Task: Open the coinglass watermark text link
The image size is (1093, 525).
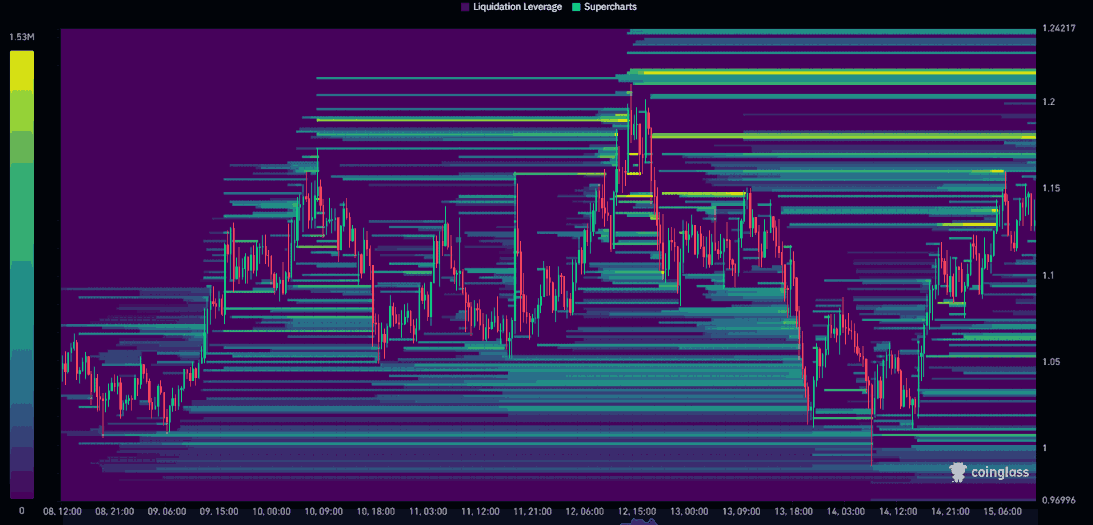Action: pos(999,474)
